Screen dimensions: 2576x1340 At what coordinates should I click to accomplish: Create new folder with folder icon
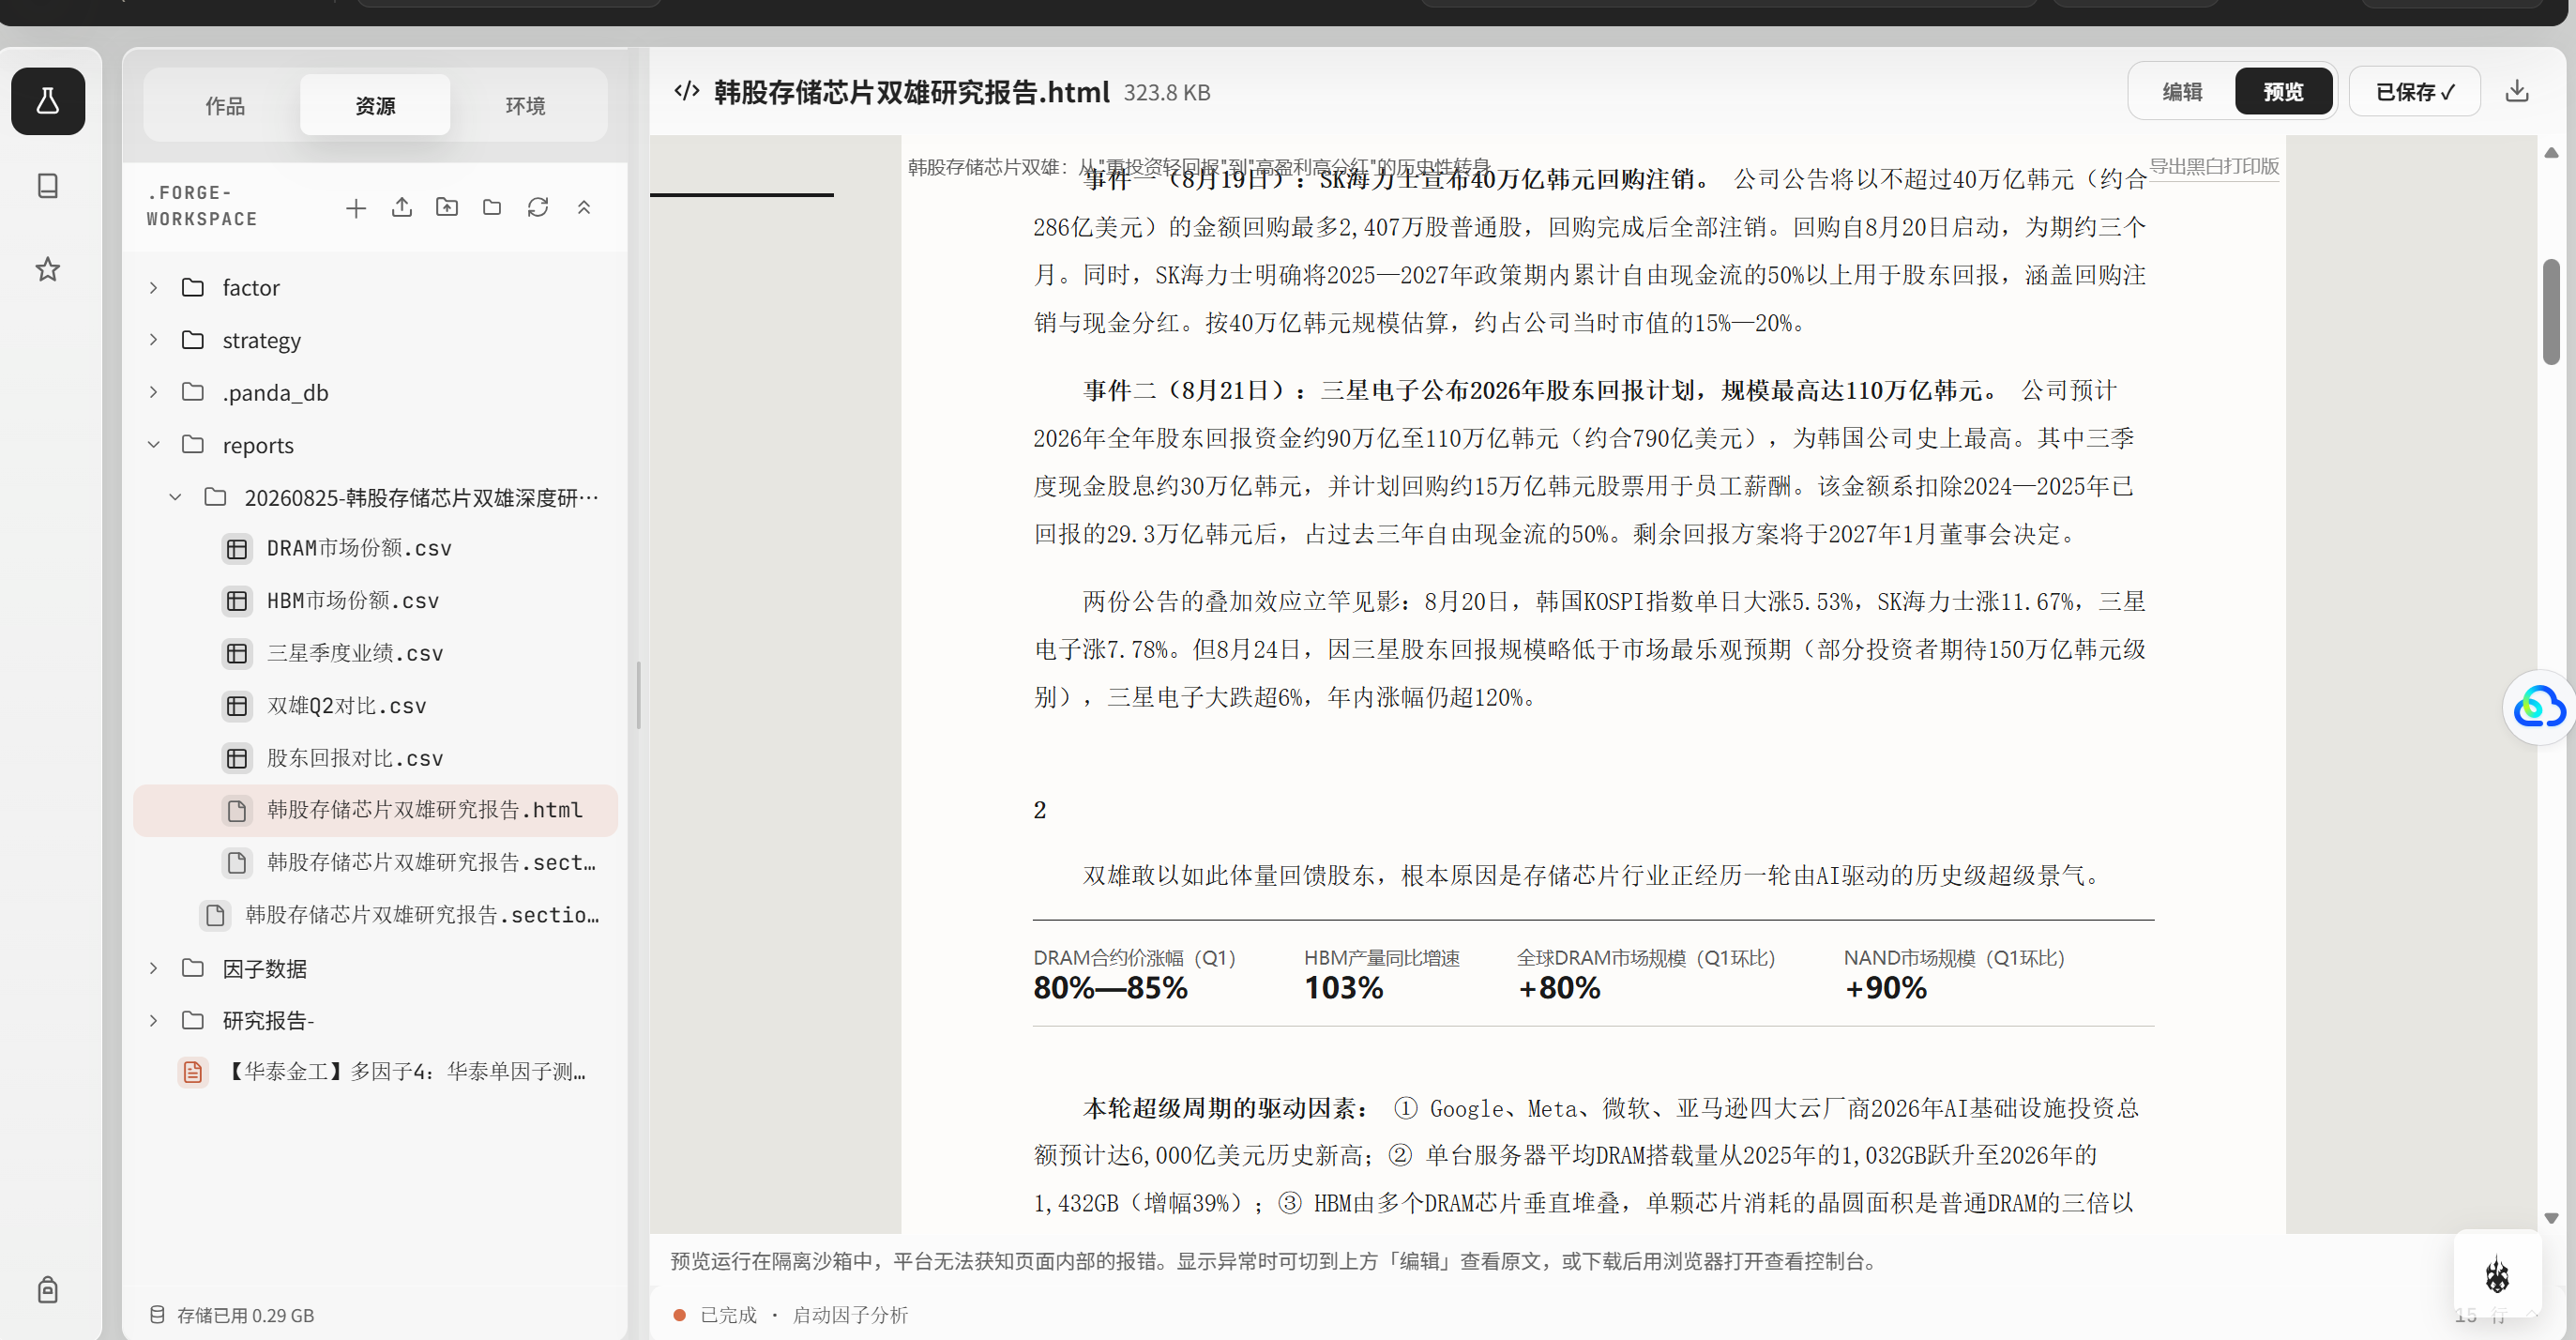click(x=492, y=207)
